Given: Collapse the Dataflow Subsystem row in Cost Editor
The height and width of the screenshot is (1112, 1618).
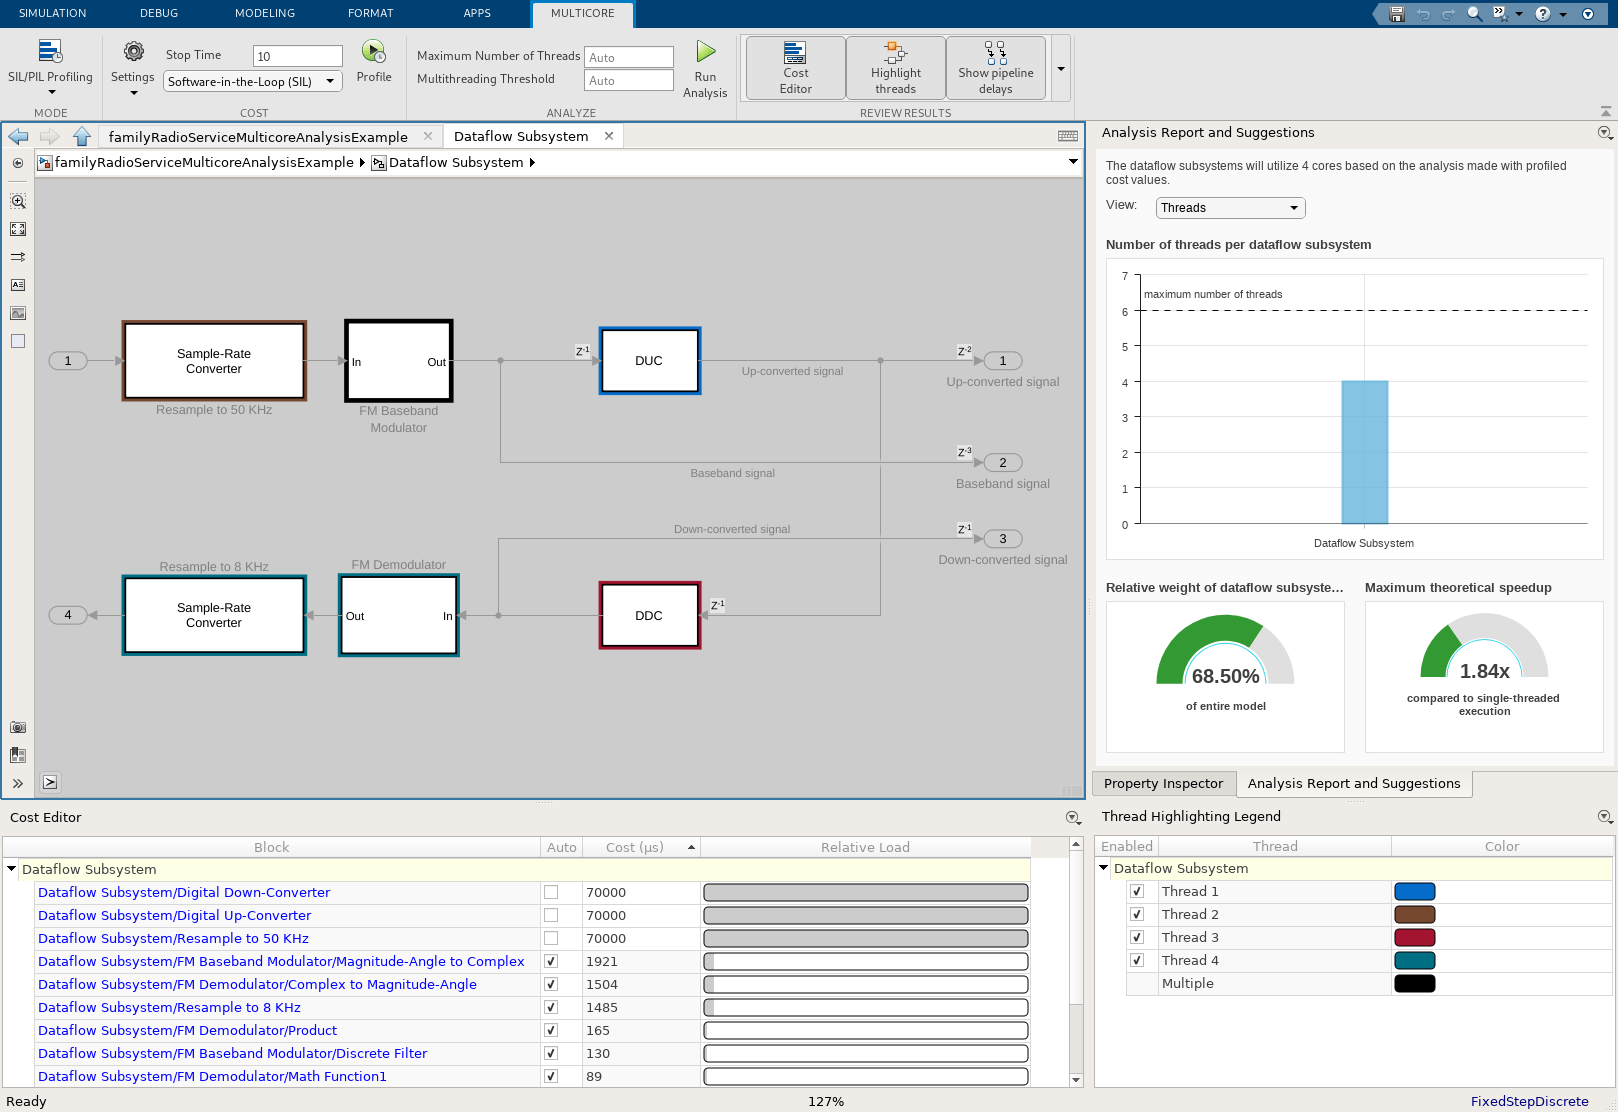Looking at the screenshot, I should [12, 869].
